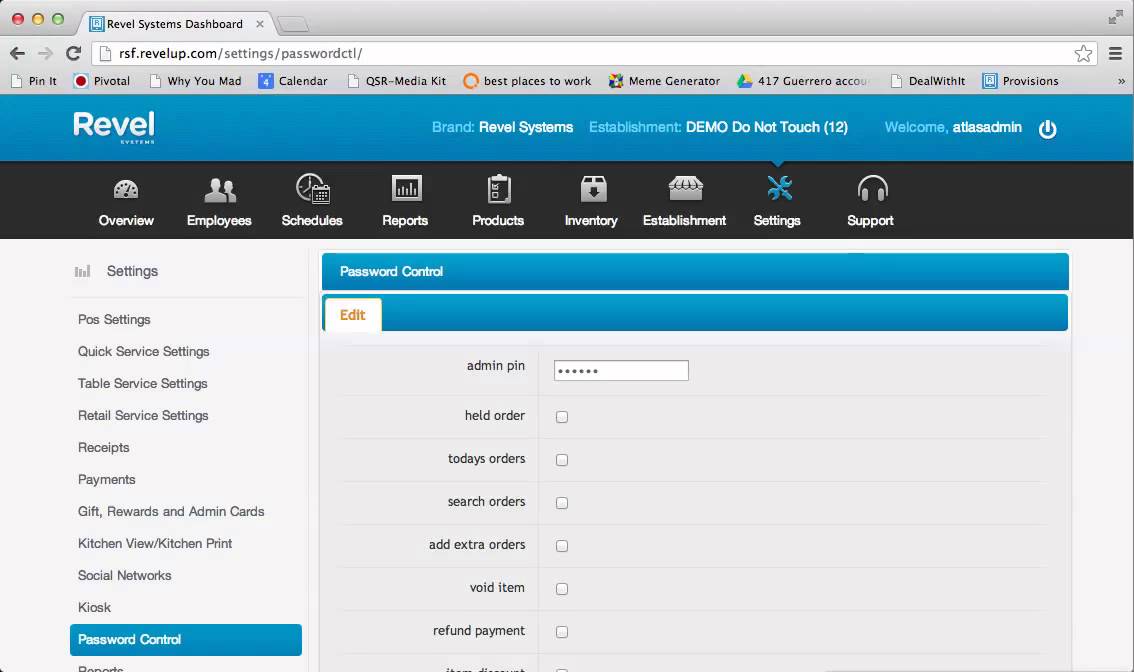This screenshot has height=672, width=1134.
Task: Open the Why You Mad bookmark
Action: (195, 81)
